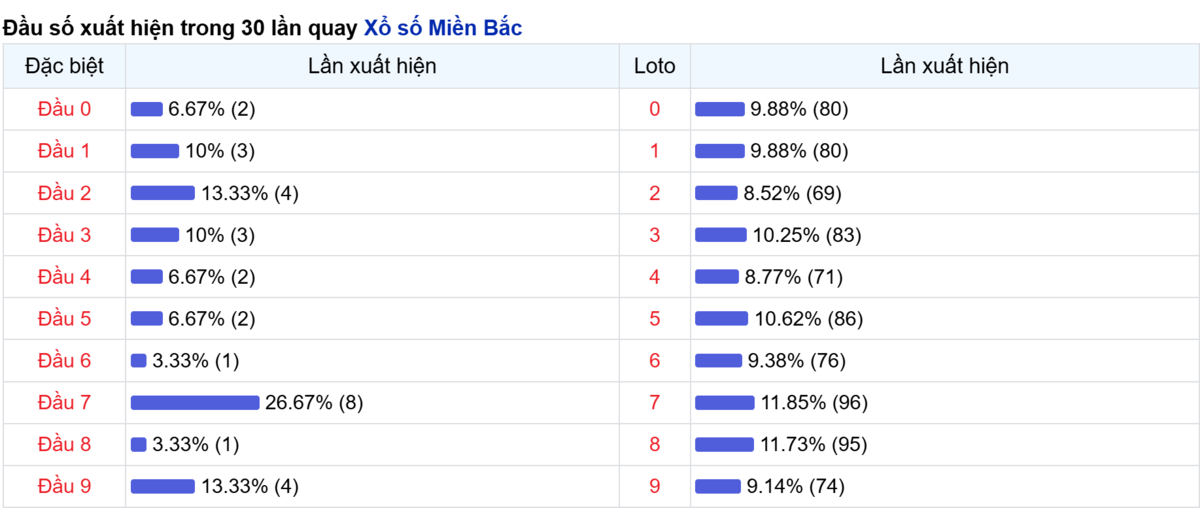Click the left Lần xuất hiện header
Viewport: 1200px width, 508px height.
point(372,67)
